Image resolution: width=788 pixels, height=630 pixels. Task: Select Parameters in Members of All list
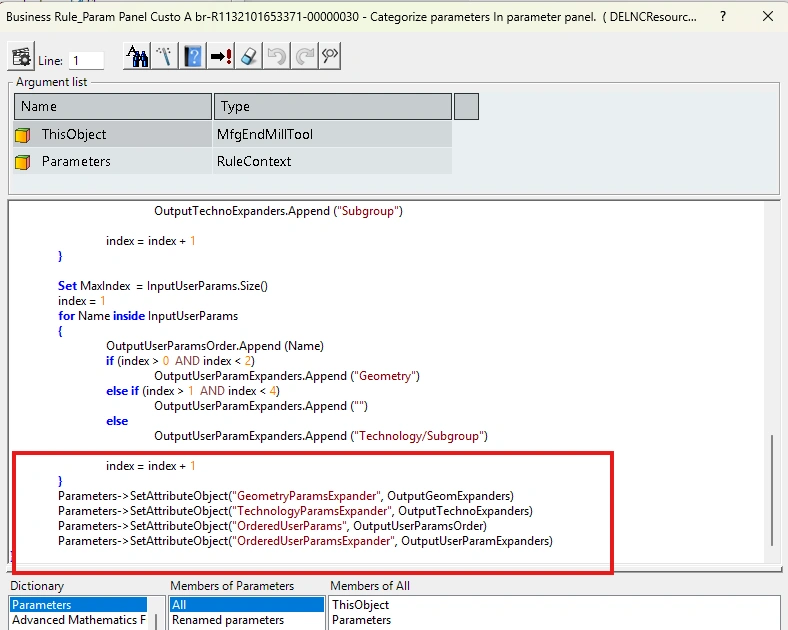coord(361,620)
